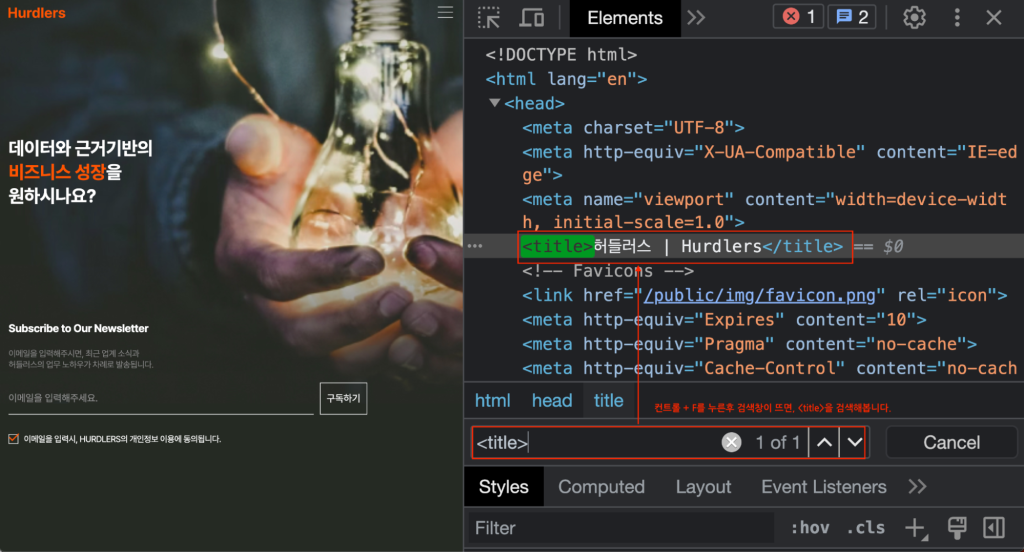Toggle the .cls classes button
Image resolution: width=1024 pixels, height=552 pixels.
click(865, 528)
